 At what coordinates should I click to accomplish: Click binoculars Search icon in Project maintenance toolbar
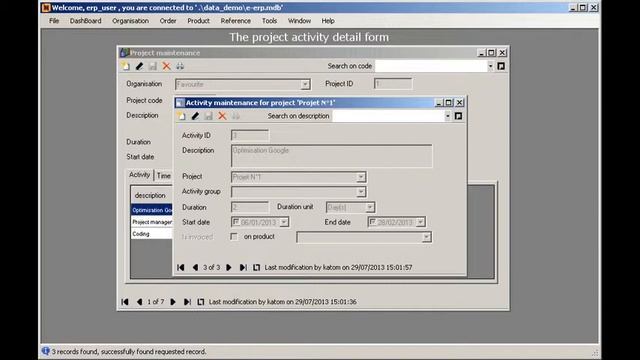click(x=180, y=66)
